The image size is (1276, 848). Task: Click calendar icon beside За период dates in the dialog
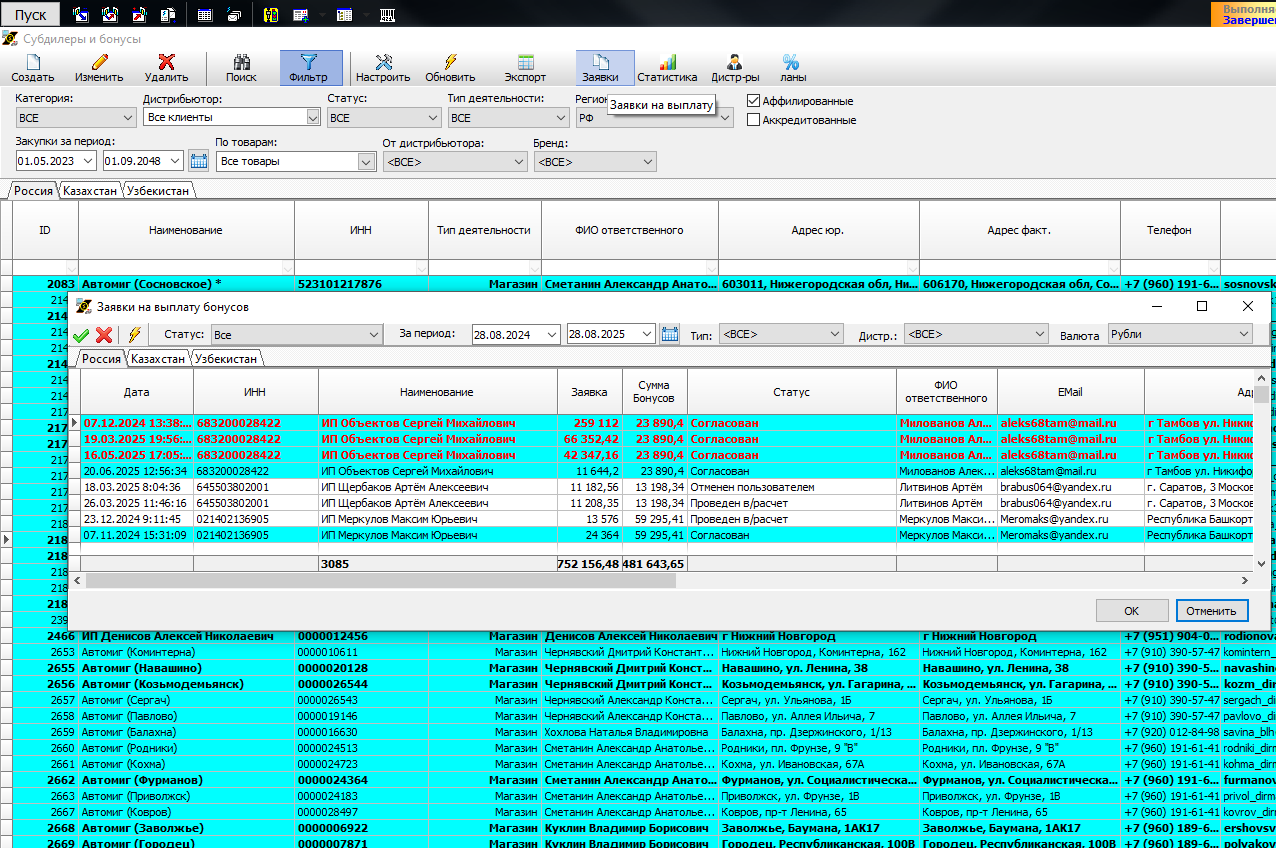point(670,334)
